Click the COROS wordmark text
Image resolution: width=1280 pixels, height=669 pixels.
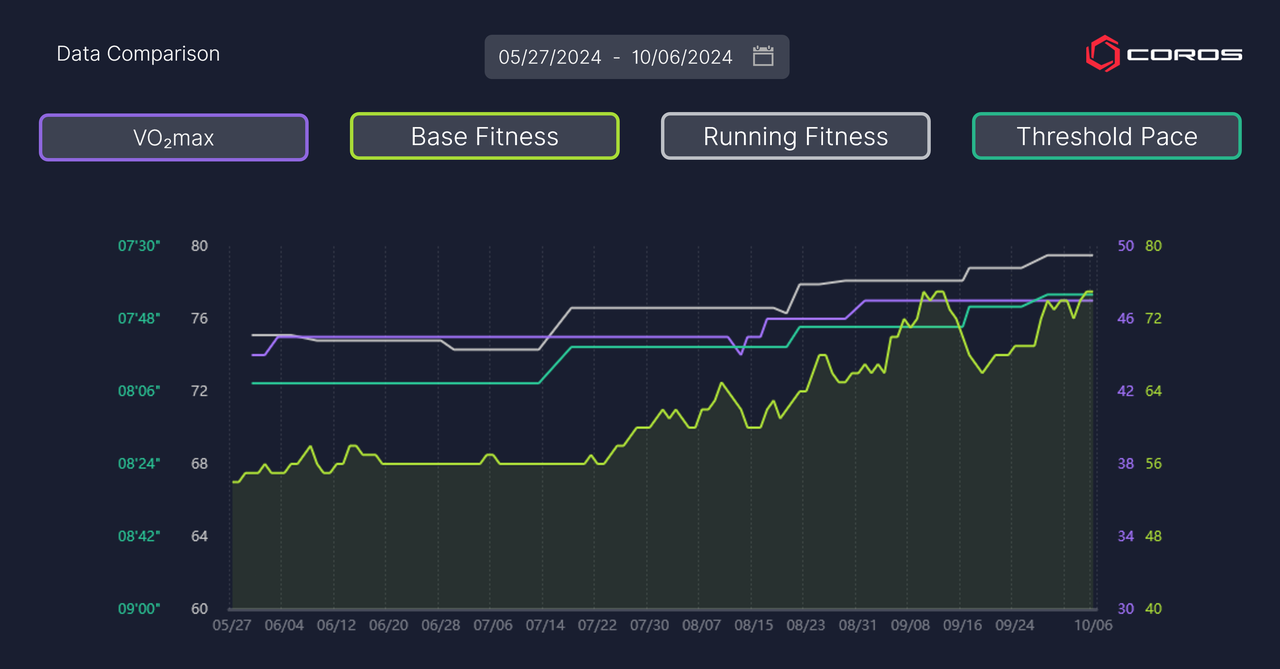click(1184, 55)
